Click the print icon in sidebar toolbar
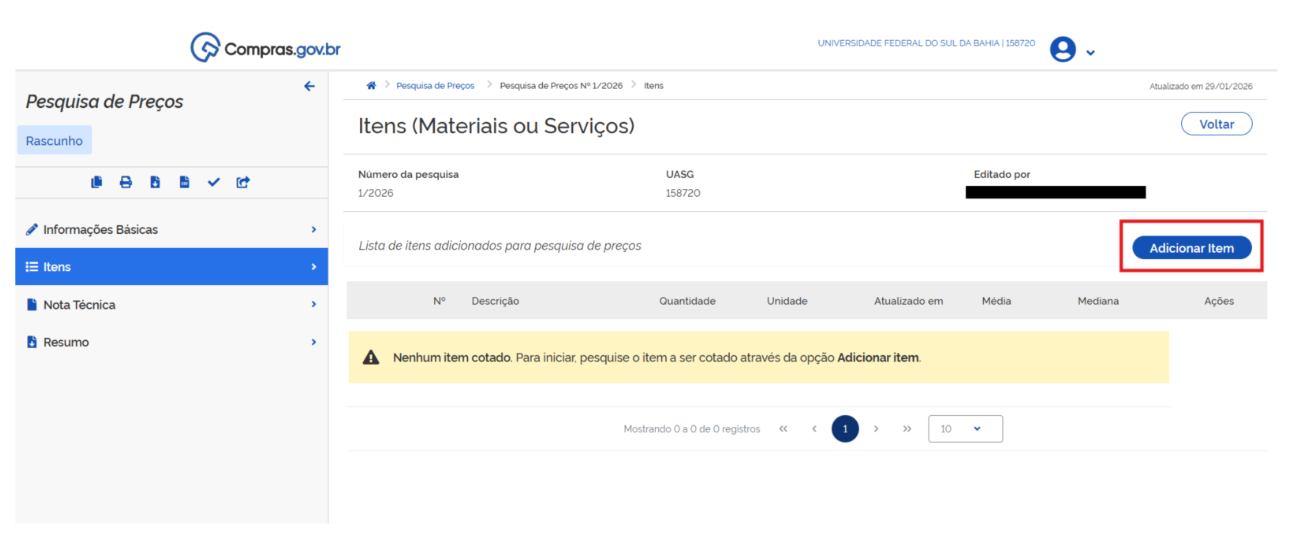The width and height of the screenshot is (1301, 536). [126, 182]
